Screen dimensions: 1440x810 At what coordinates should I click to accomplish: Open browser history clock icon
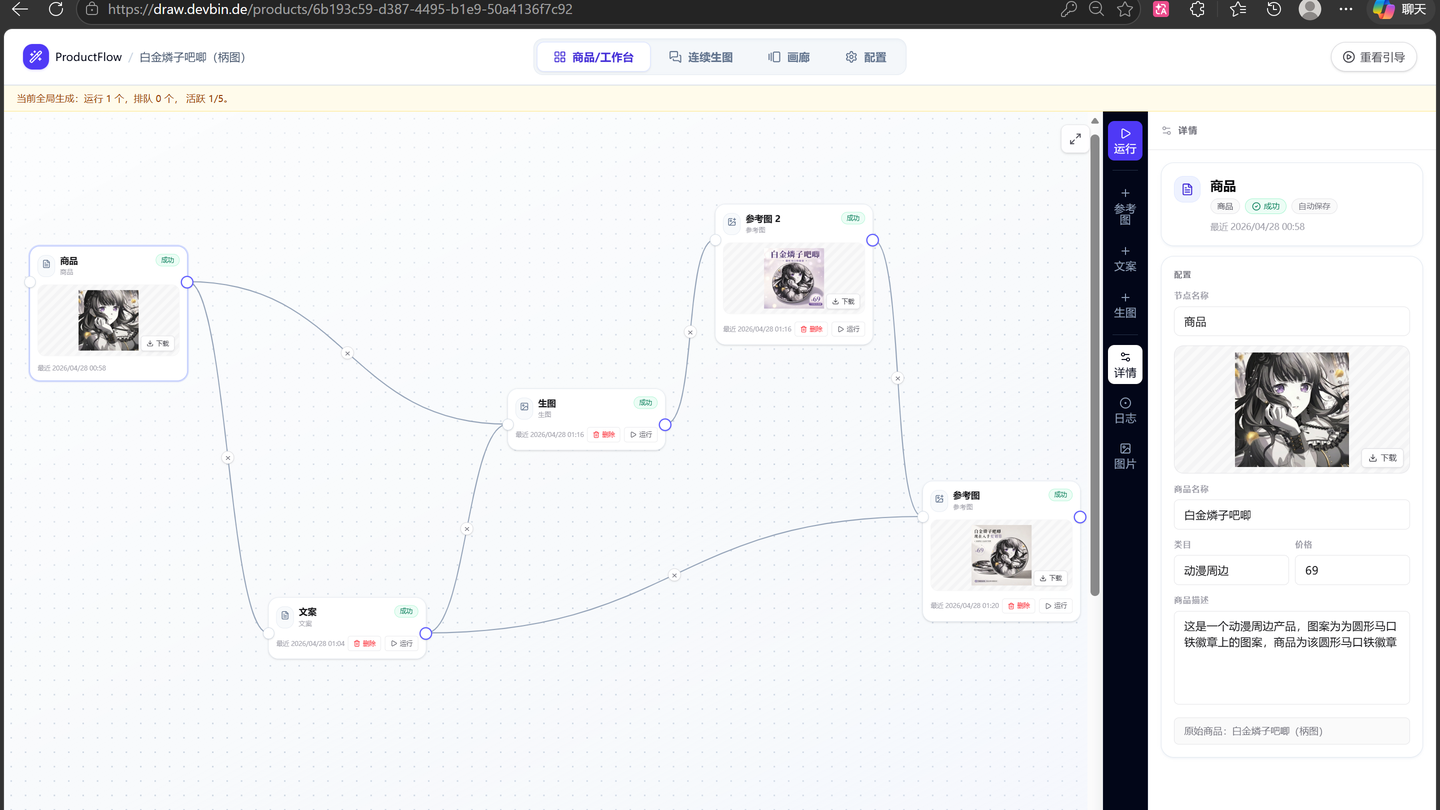1274,9
